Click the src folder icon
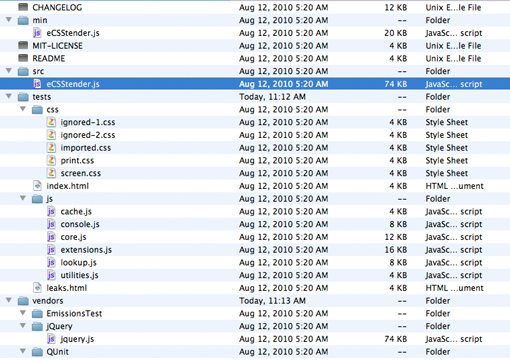 (23, 71)
